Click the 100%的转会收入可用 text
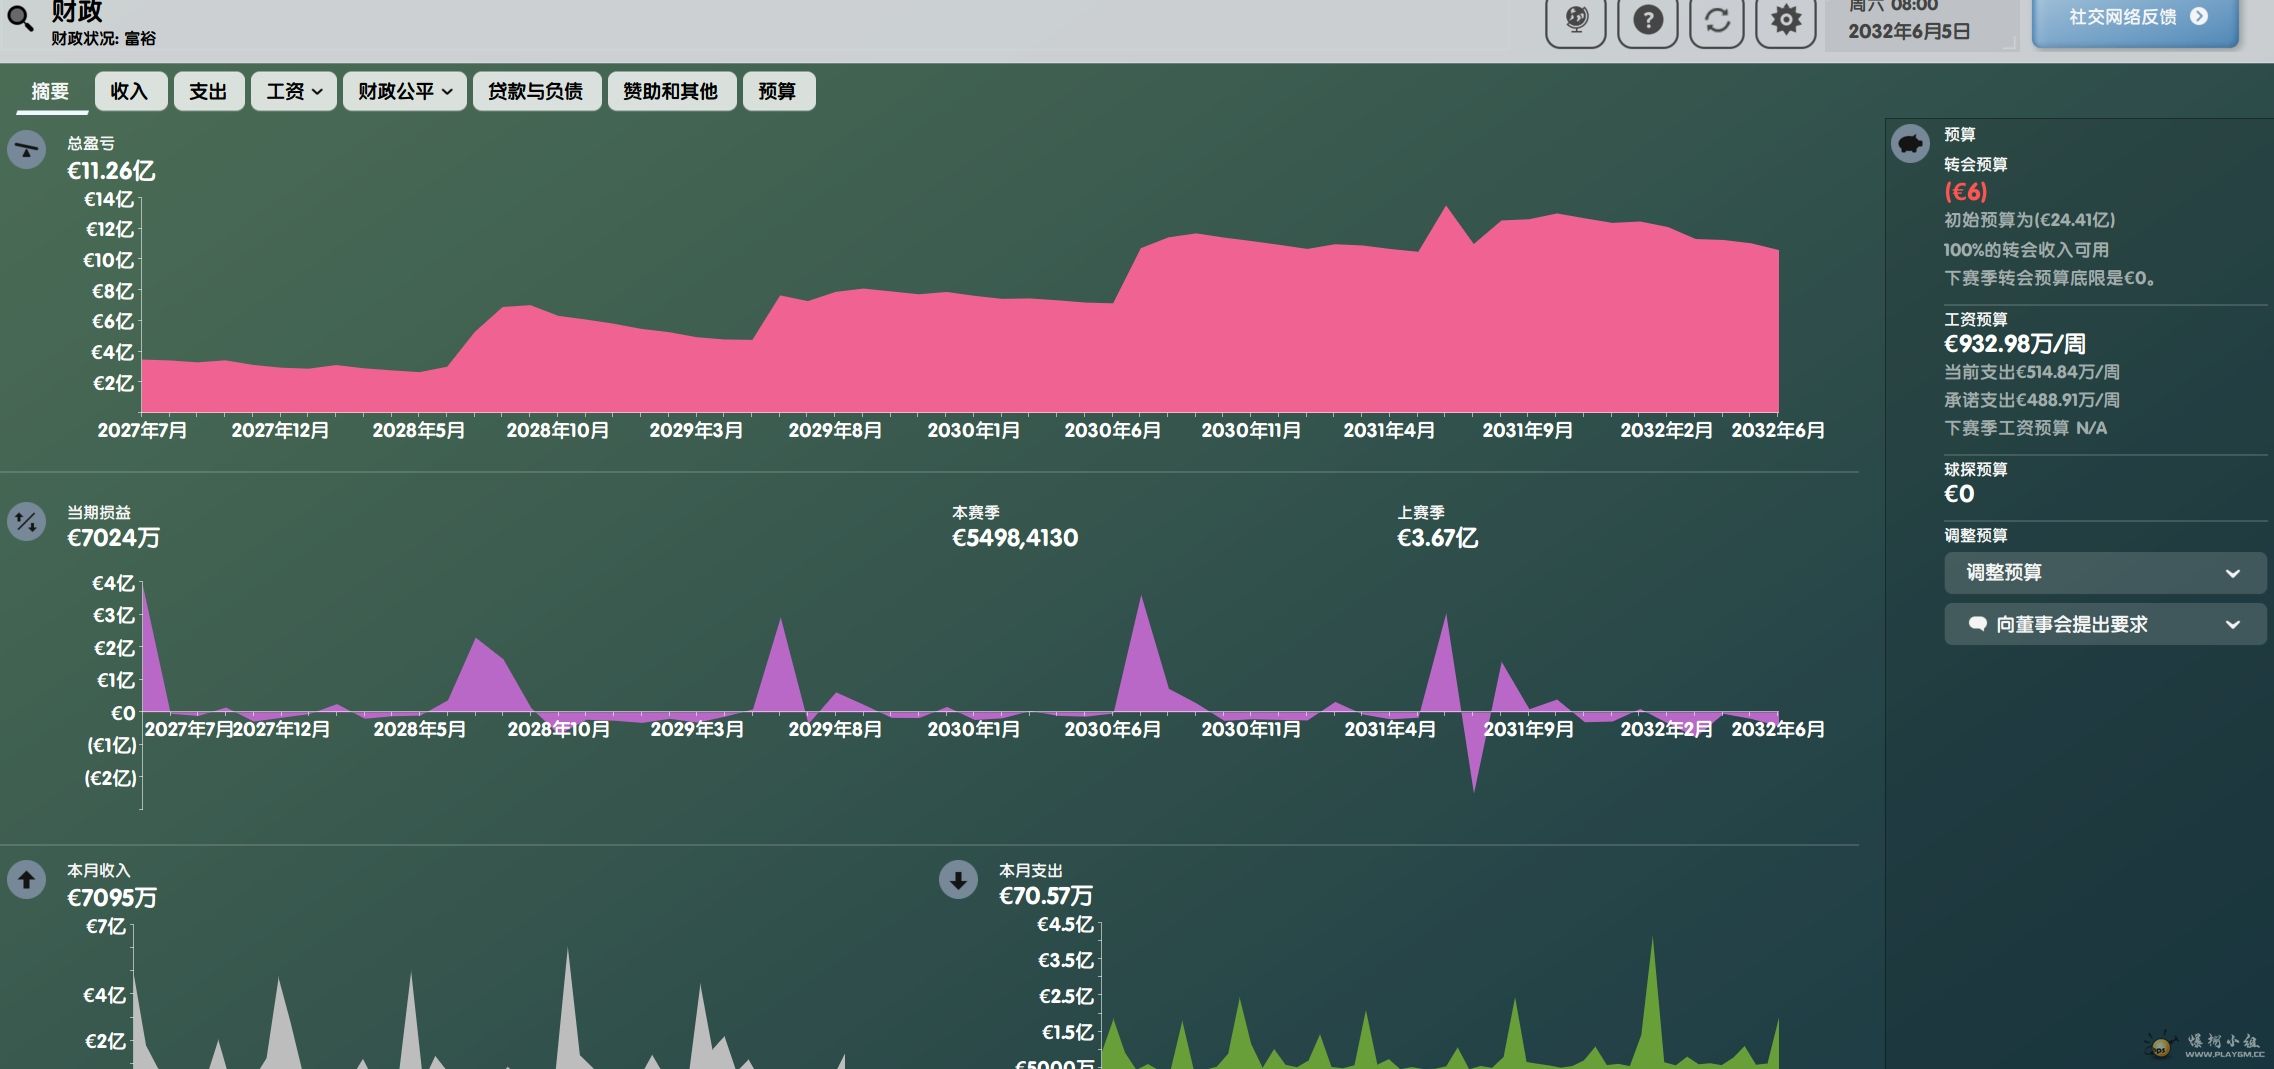This screenshot has width=2274, height=1069. click(x=2027, y=250)
